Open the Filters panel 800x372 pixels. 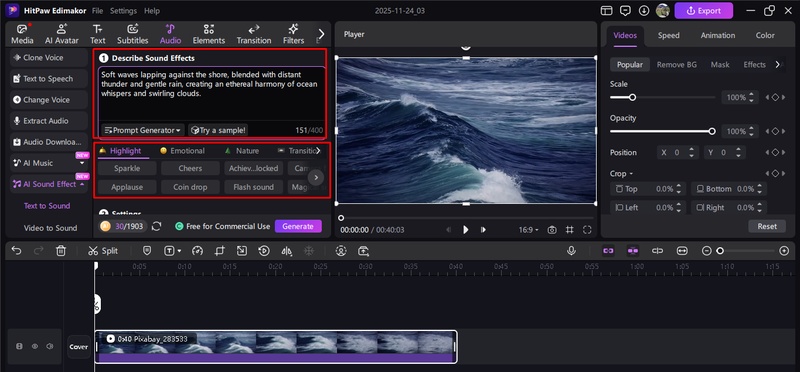pyautogui.click(x=293, y=34)
